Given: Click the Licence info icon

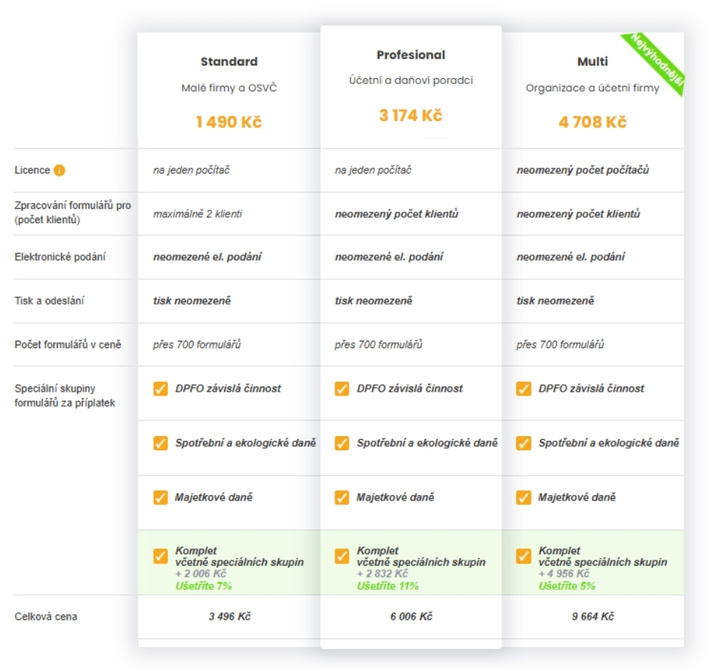Looking at the screenshot, I should pos(60,170).
